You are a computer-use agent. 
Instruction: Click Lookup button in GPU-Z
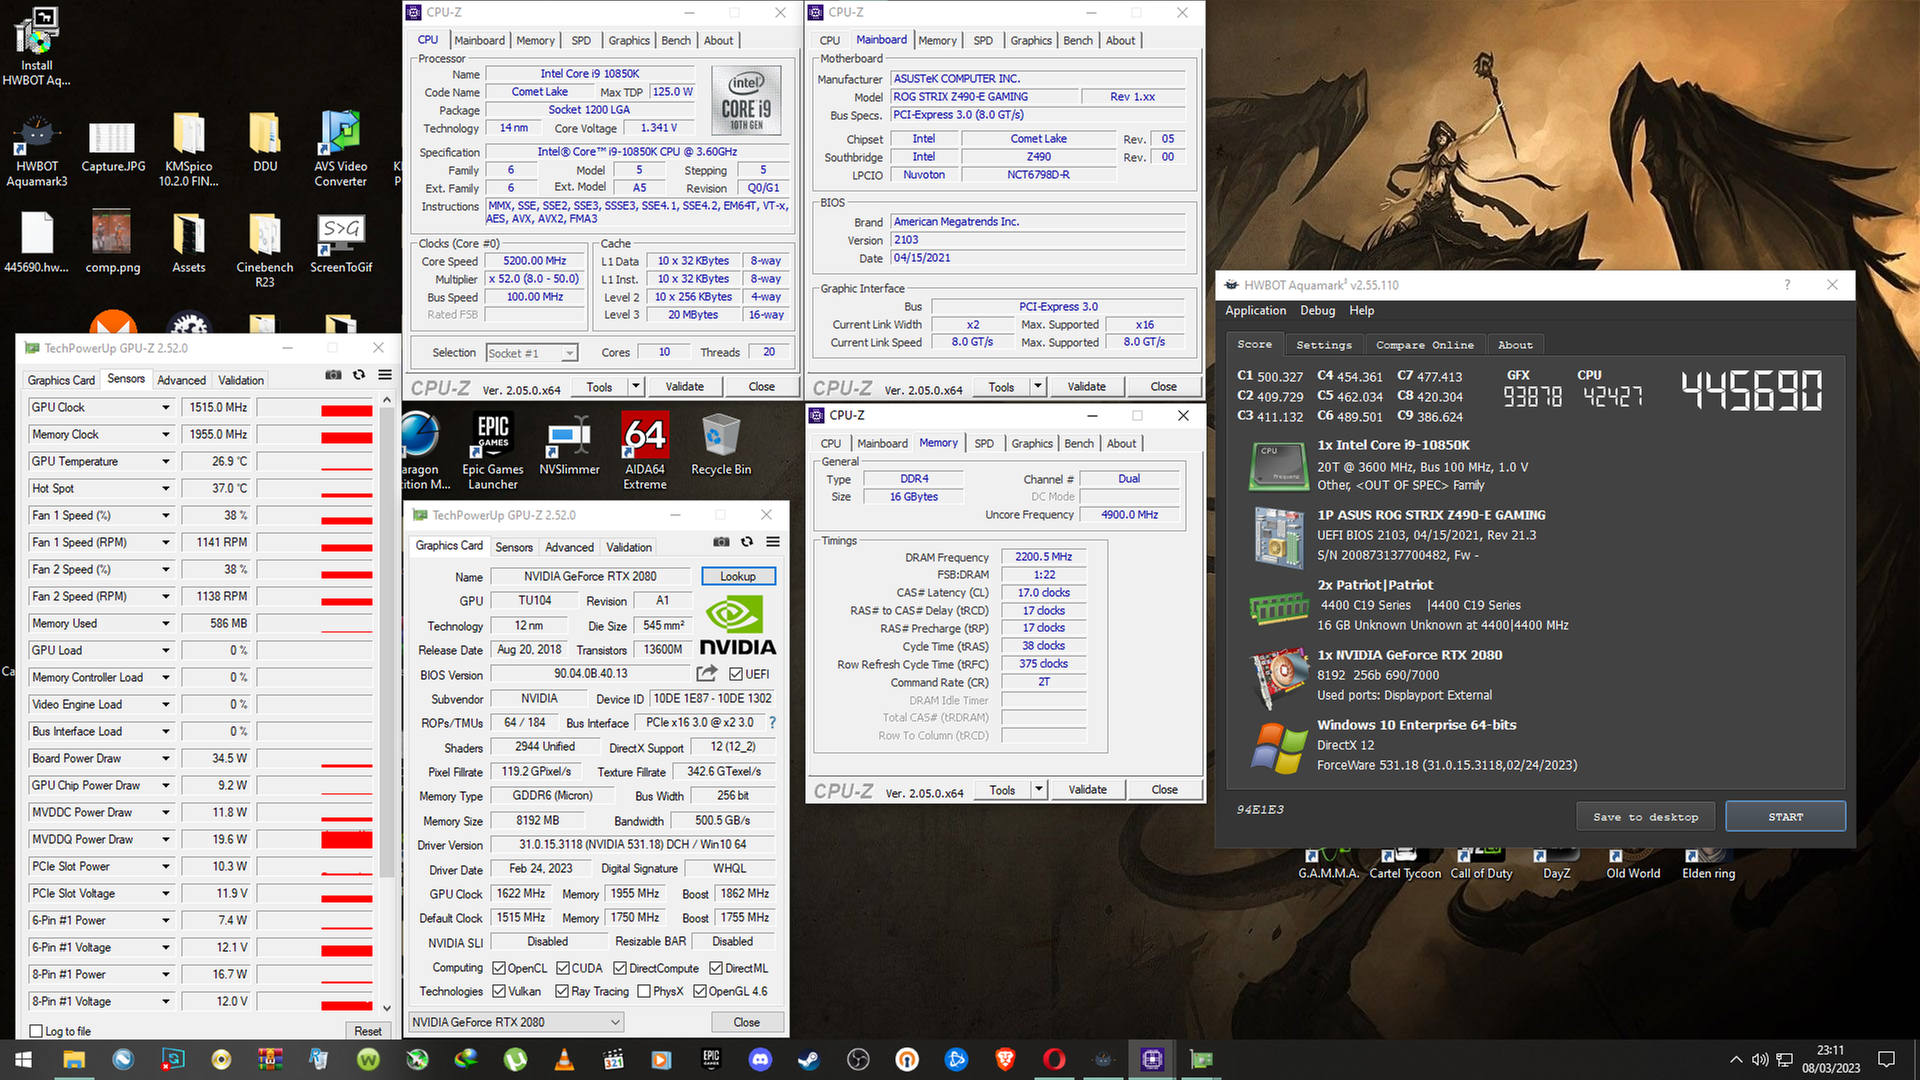tap(738, 576)
